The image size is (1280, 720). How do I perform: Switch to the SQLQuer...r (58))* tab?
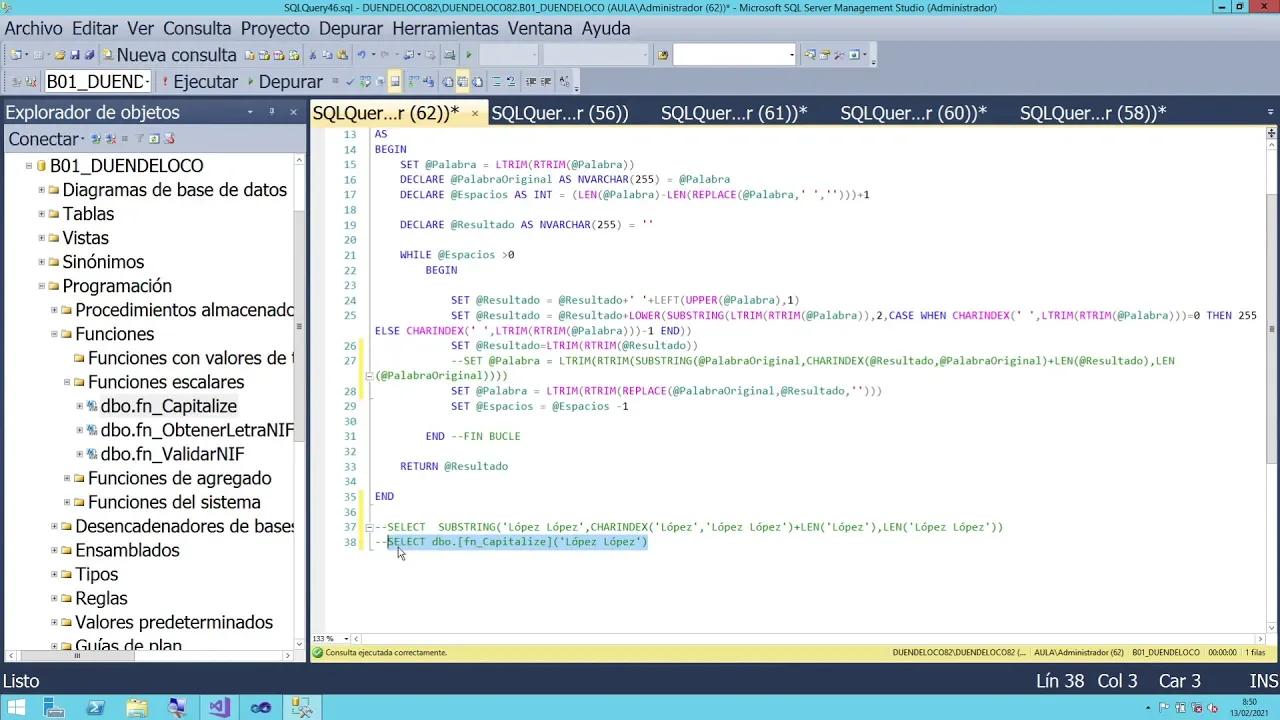[x=1093, y=113]
